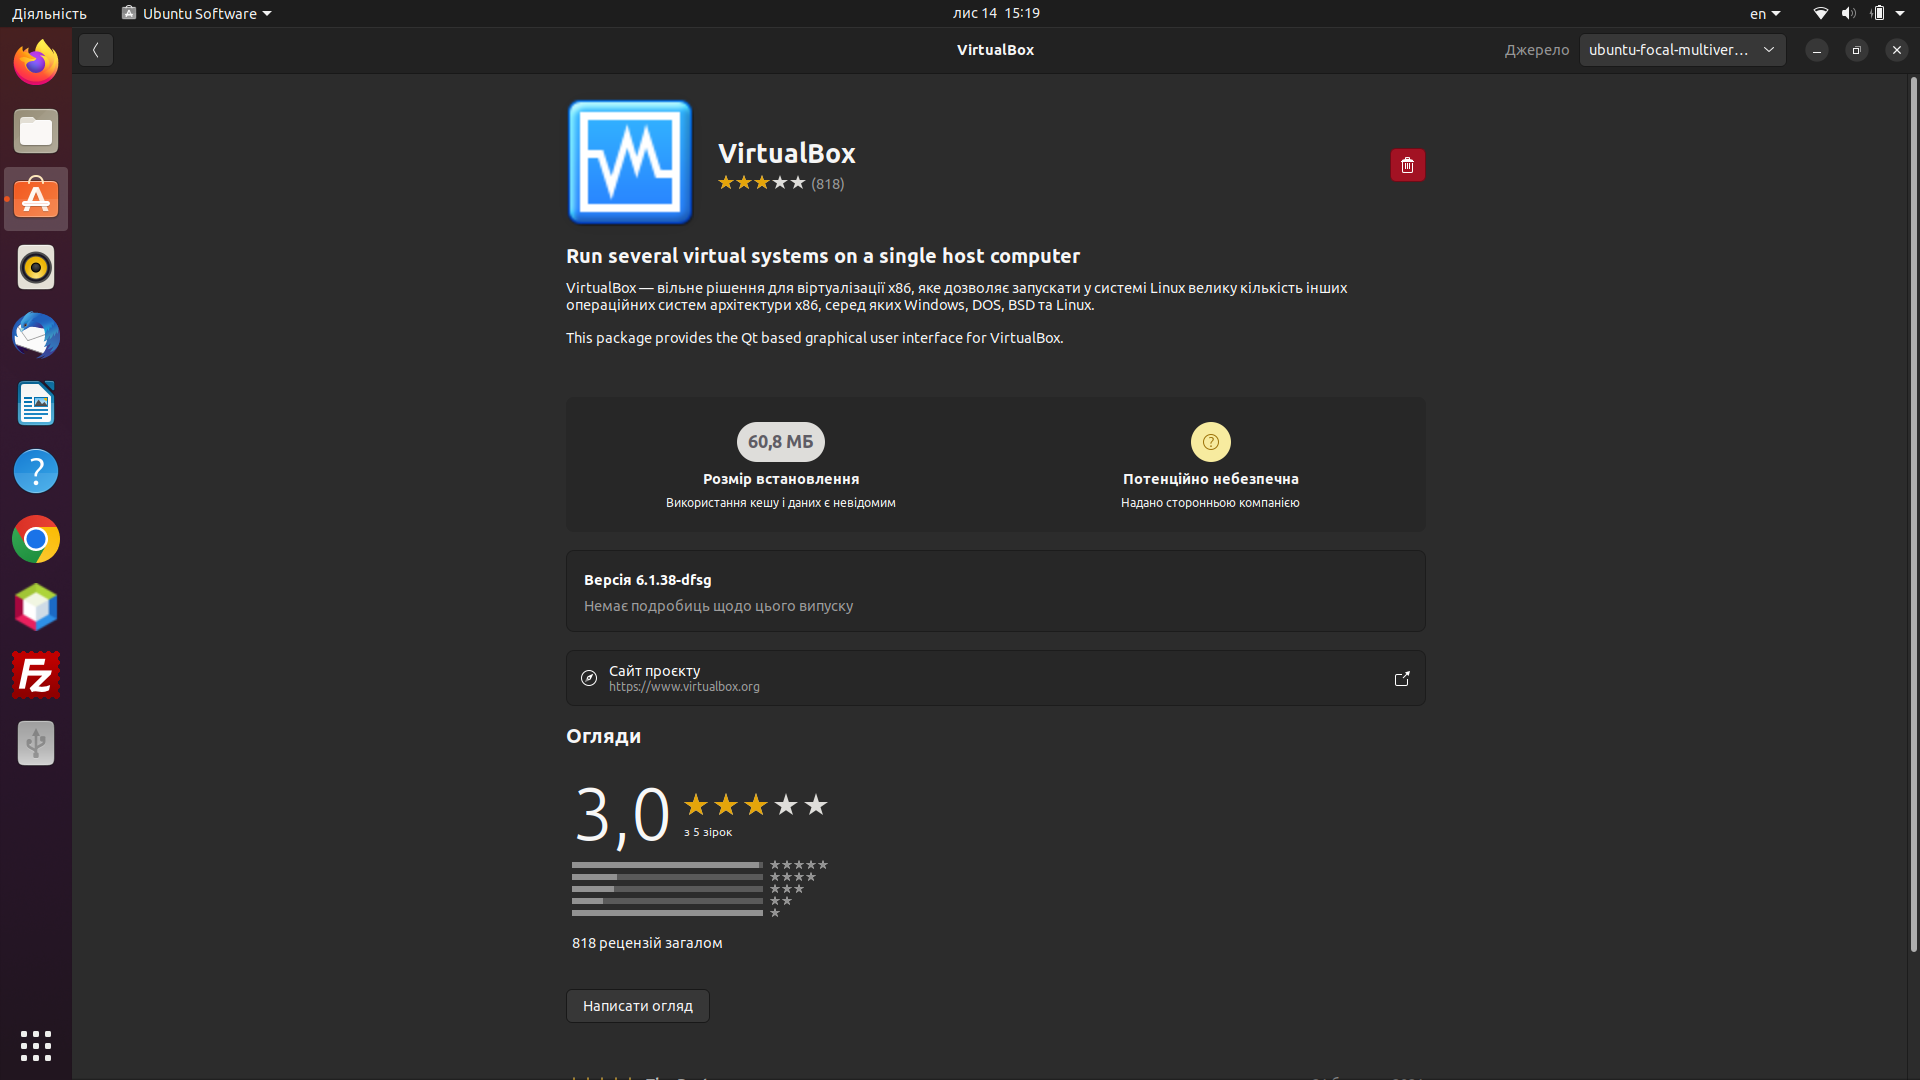Click the yellow question mark safety icon
1920x1080 pixels.
pyautogui.click(x=1211, y=442)
